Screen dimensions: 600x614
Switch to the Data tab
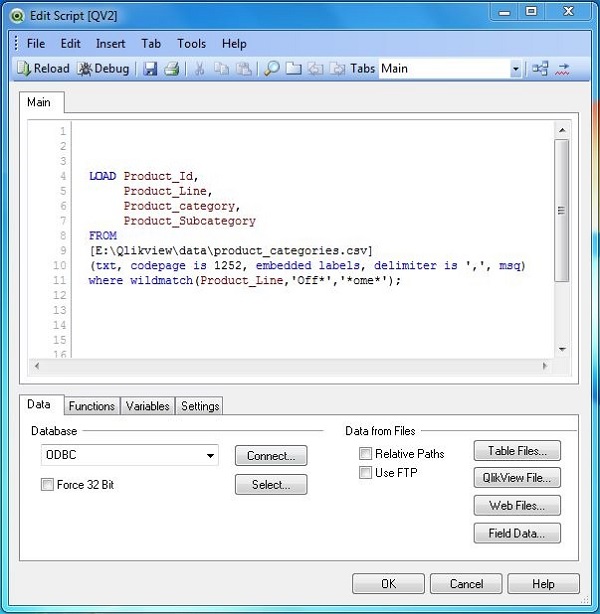(x=41, y=404)
